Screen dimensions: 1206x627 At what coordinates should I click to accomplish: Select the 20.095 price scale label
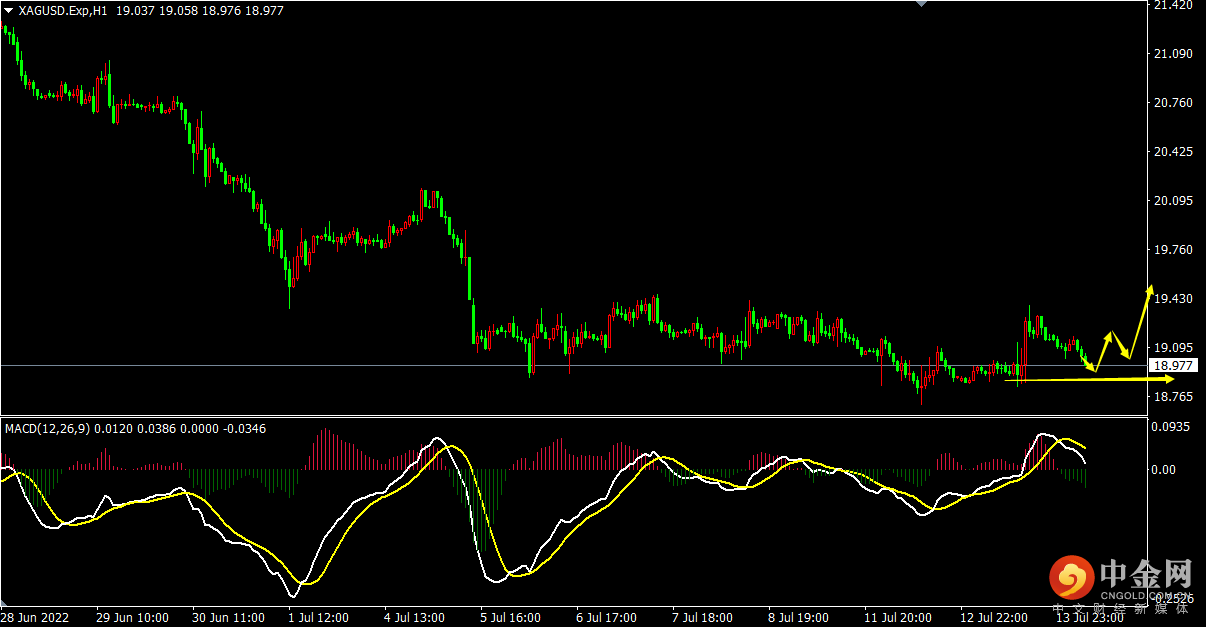(x=1173, y=201)
